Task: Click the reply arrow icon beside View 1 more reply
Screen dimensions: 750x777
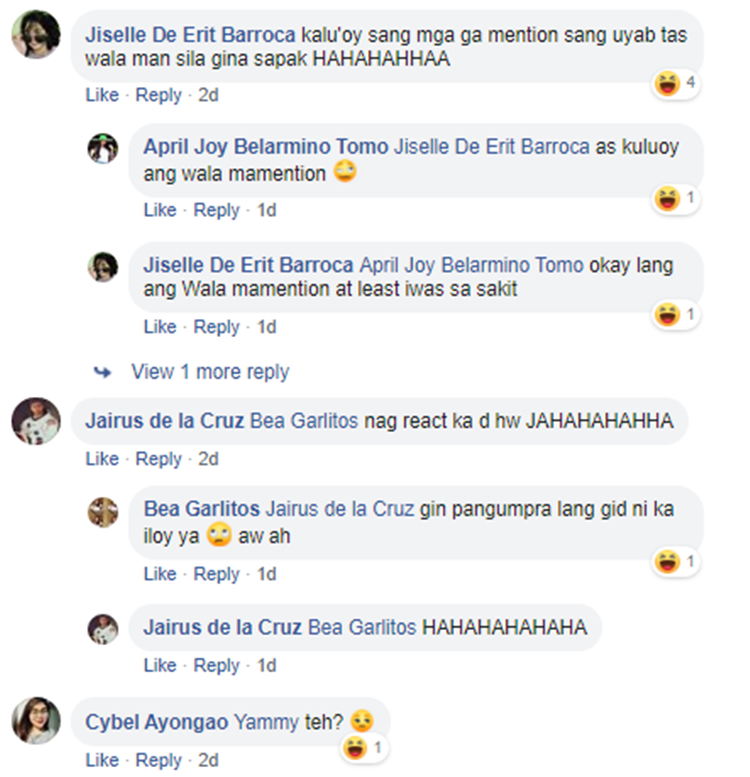Action: click(x=103, y=372)
